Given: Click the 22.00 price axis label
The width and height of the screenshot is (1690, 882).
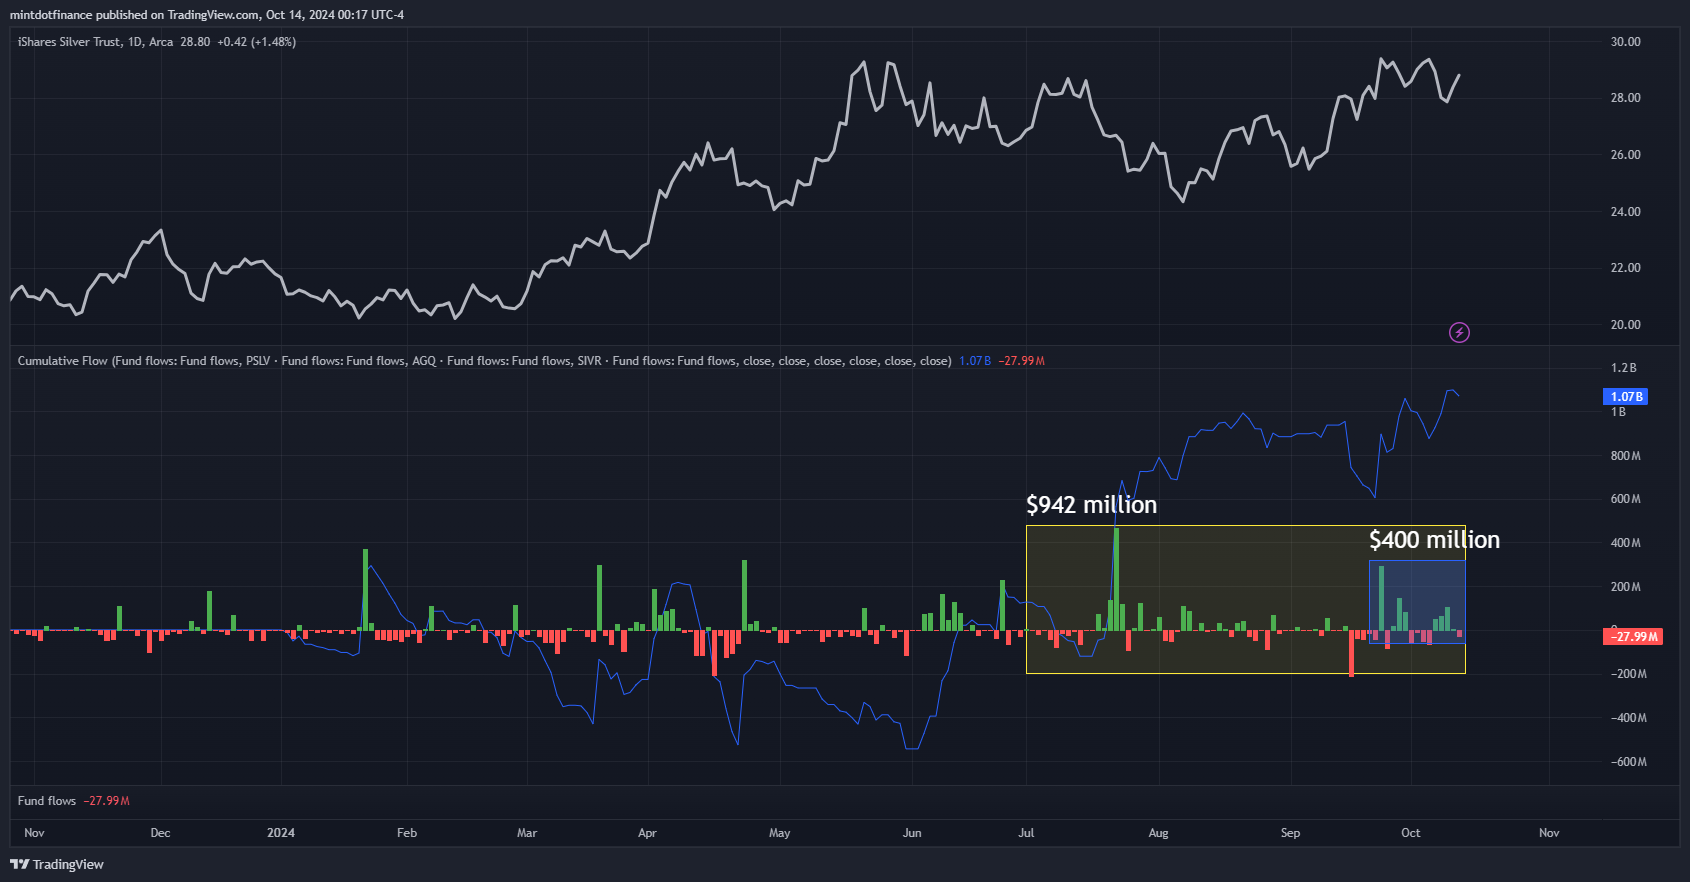Looking at the screenshot, I should [1625, 268].
